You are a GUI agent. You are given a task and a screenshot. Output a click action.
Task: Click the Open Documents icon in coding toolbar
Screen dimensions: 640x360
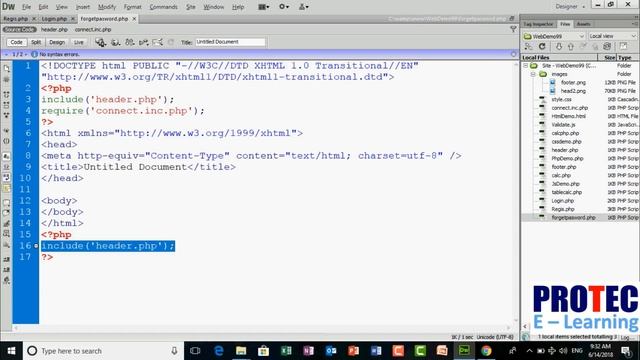pyautogui.click(x=7, y=69)
